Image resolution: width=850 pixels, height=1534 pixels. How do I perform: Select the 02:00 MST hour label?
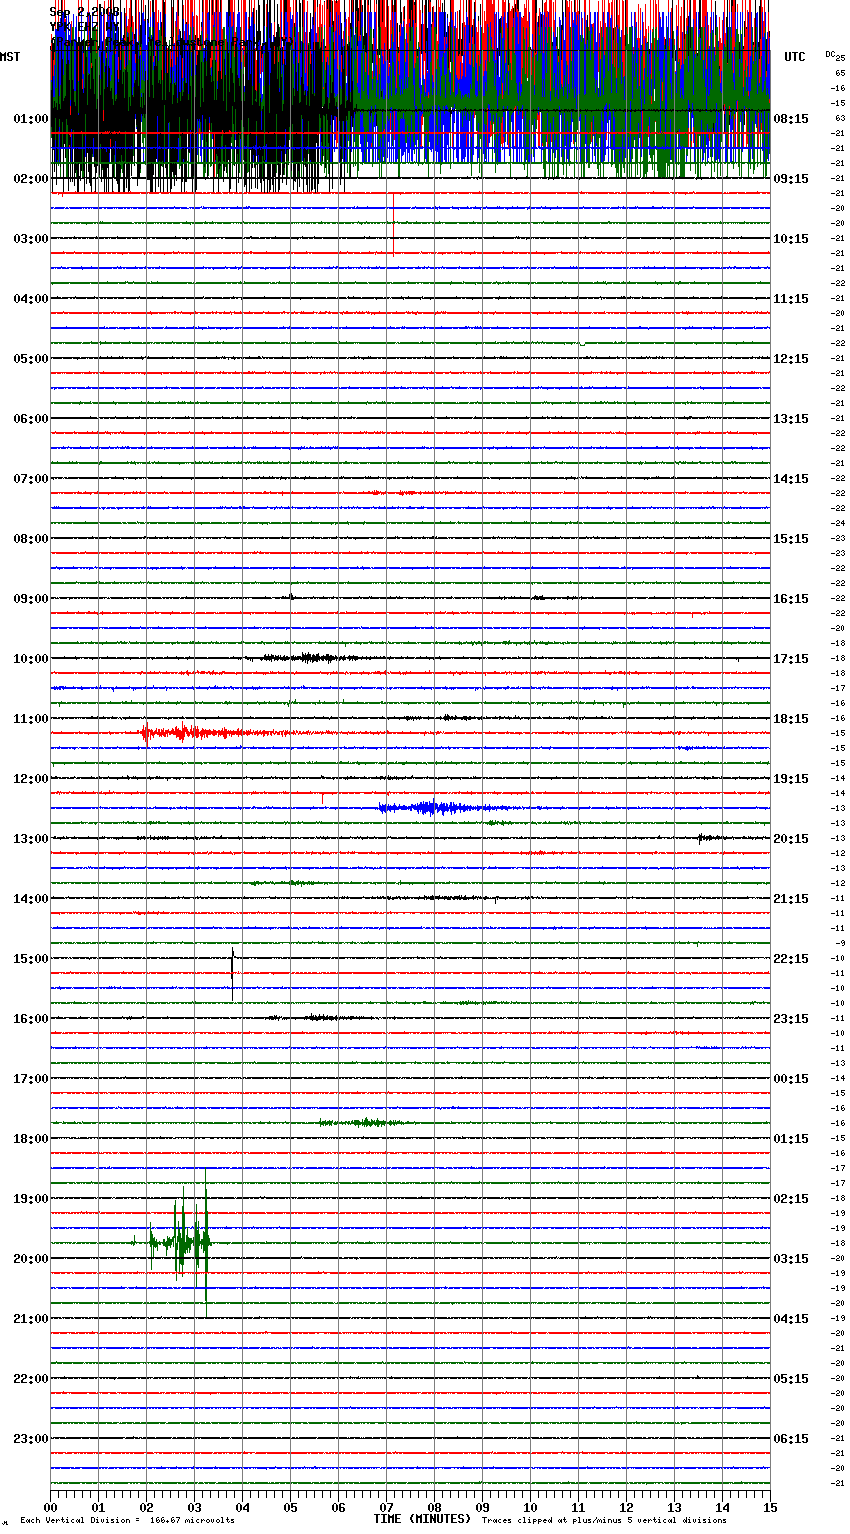click(31, 179)
